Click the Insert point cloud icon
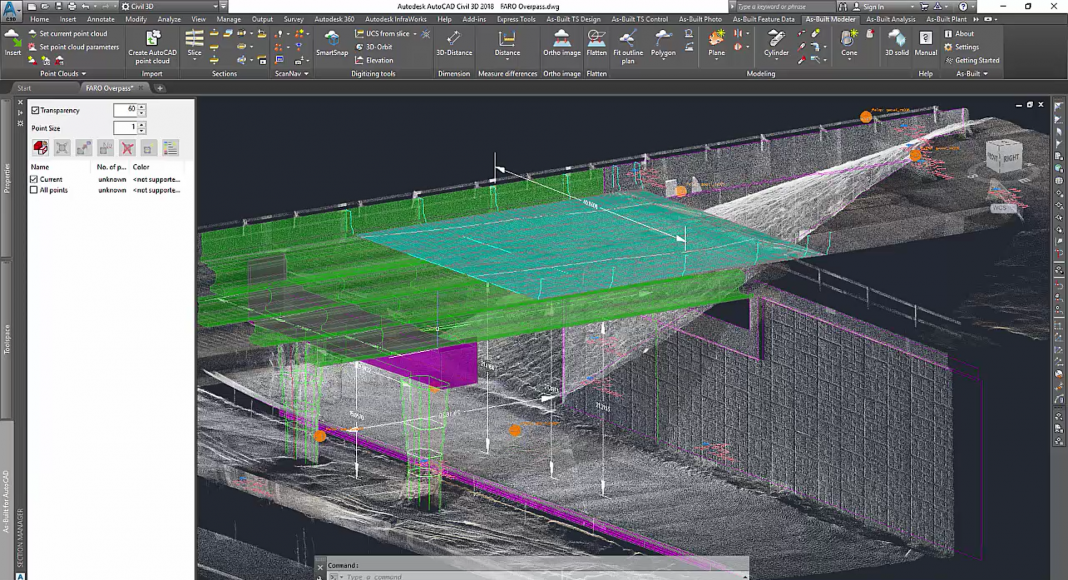 [x=12, y=40]
